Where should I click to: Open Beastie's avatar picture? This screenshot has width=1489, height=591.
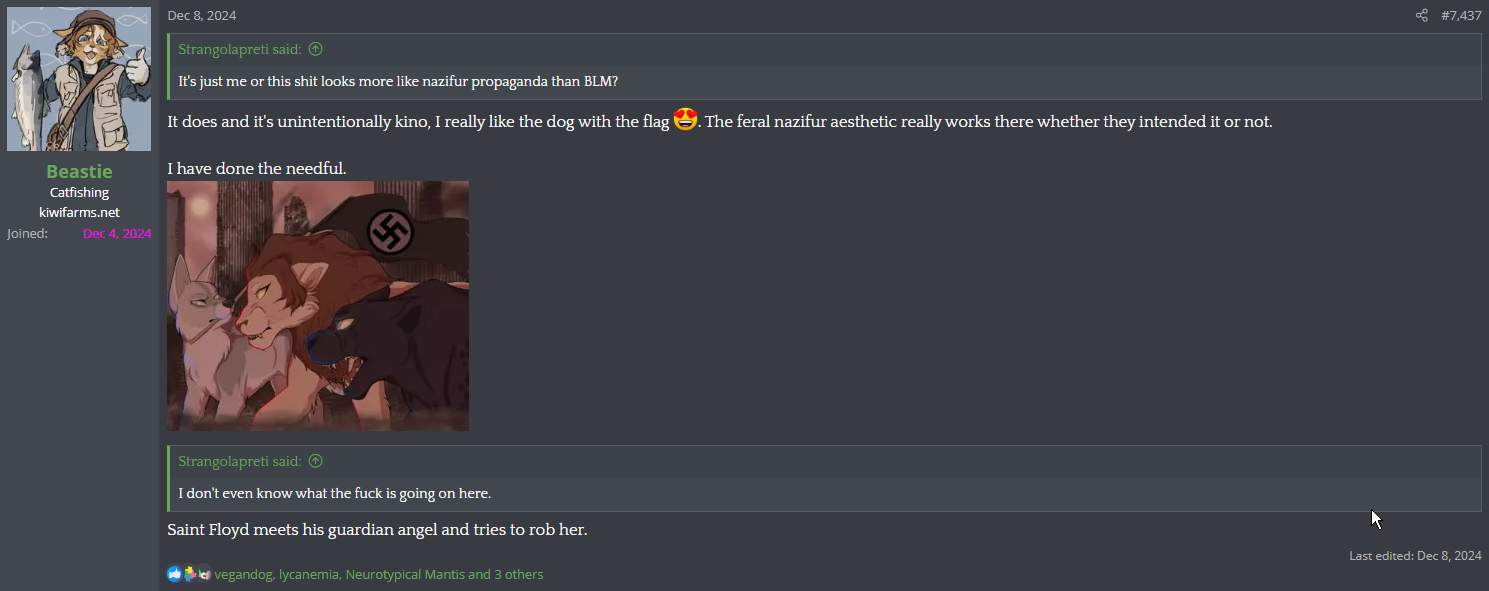tap(79, 79)
